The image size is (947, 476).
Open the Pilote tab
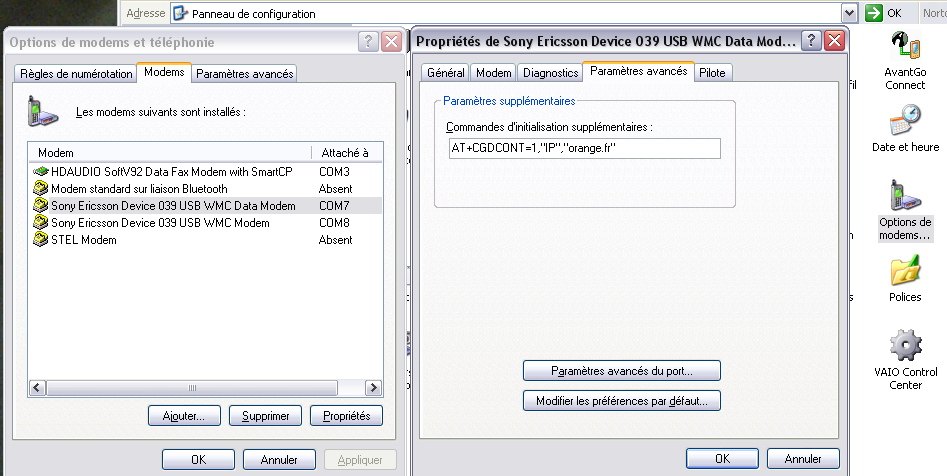[712, 72]
